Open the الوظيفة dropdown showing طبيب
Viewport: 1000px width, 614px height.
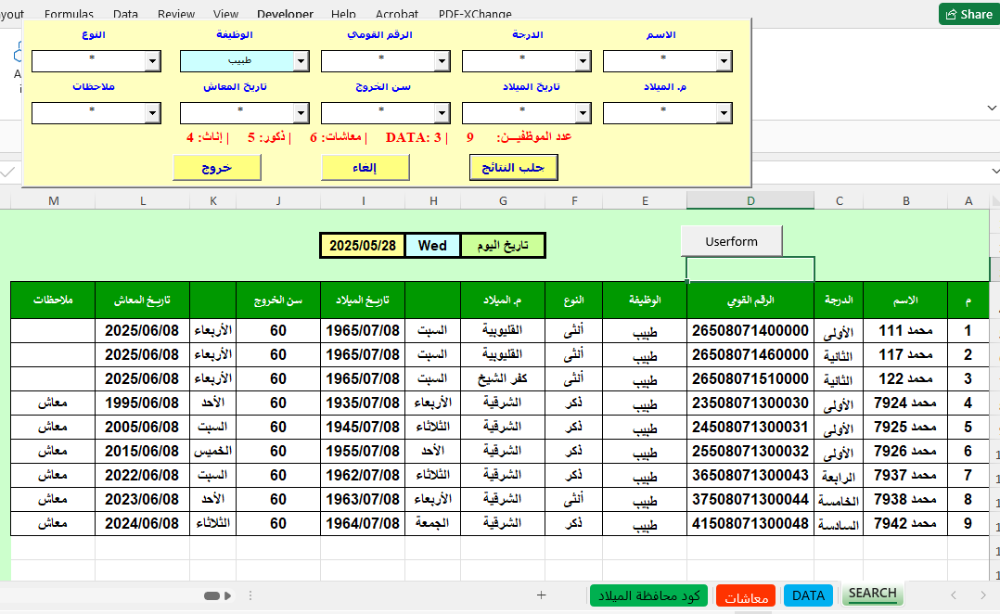pos(301,61)
